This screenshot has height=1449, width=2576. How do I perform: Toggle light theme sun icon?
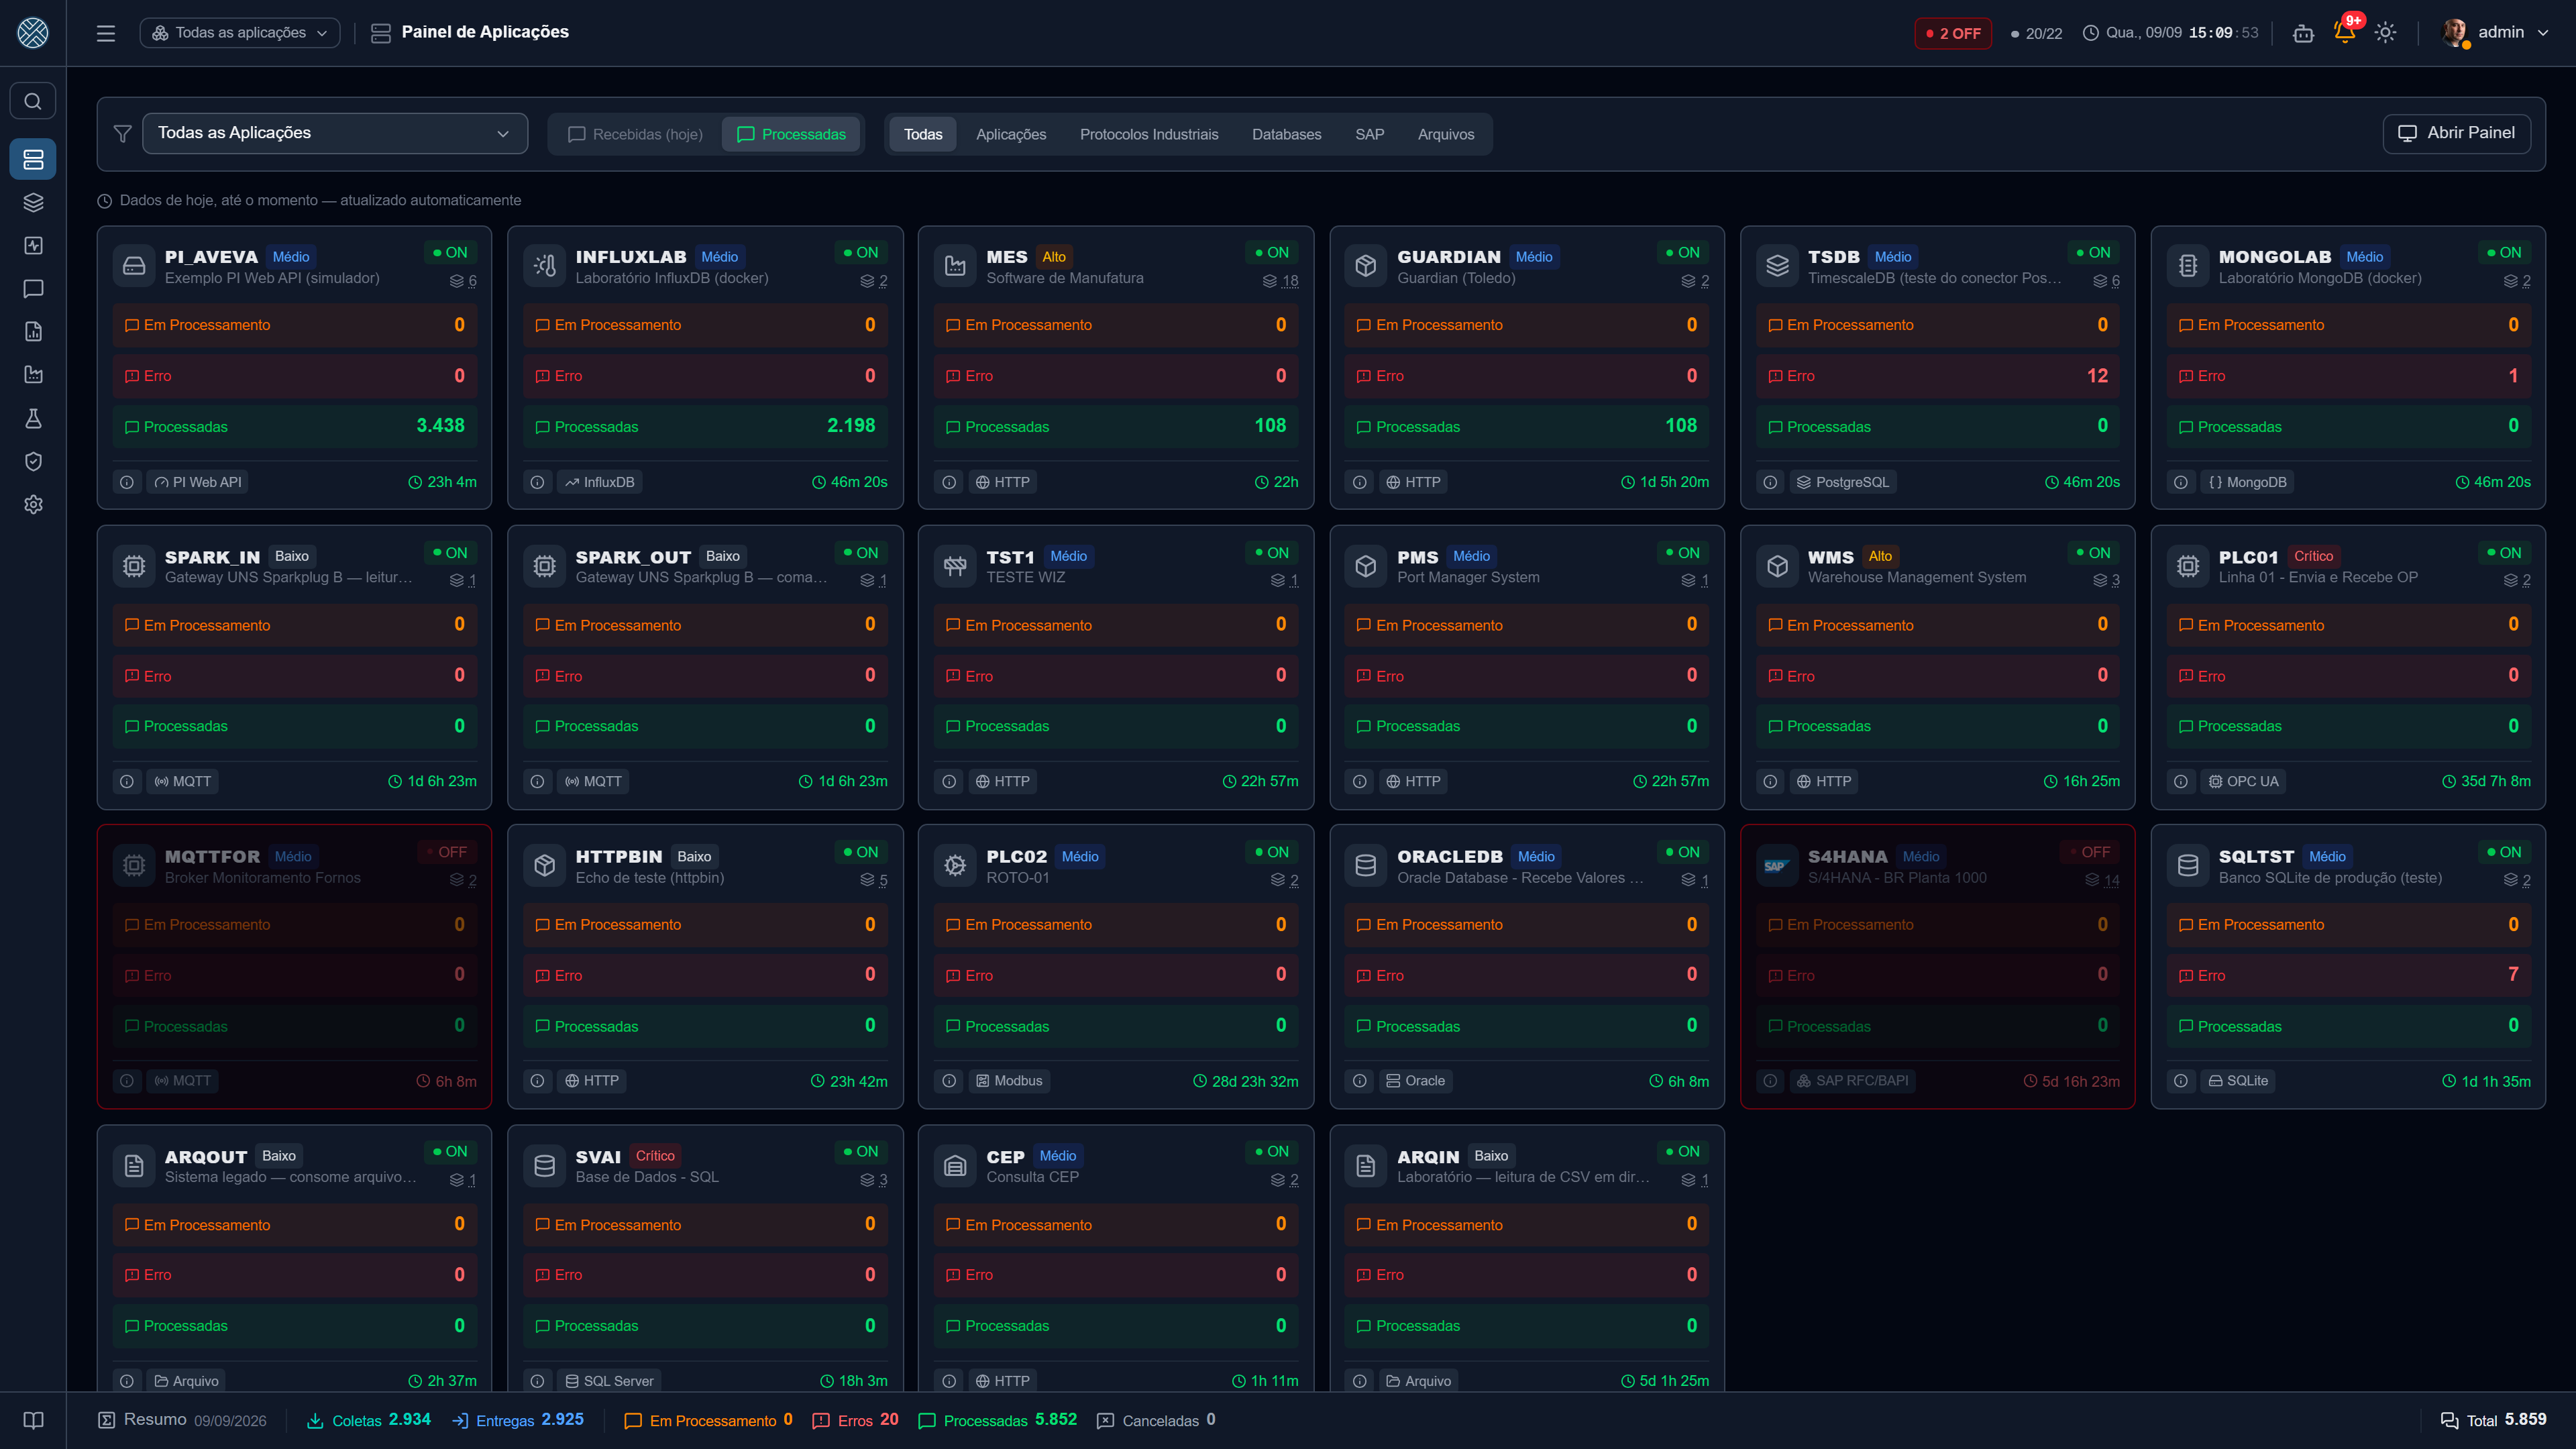point(2385,33)
